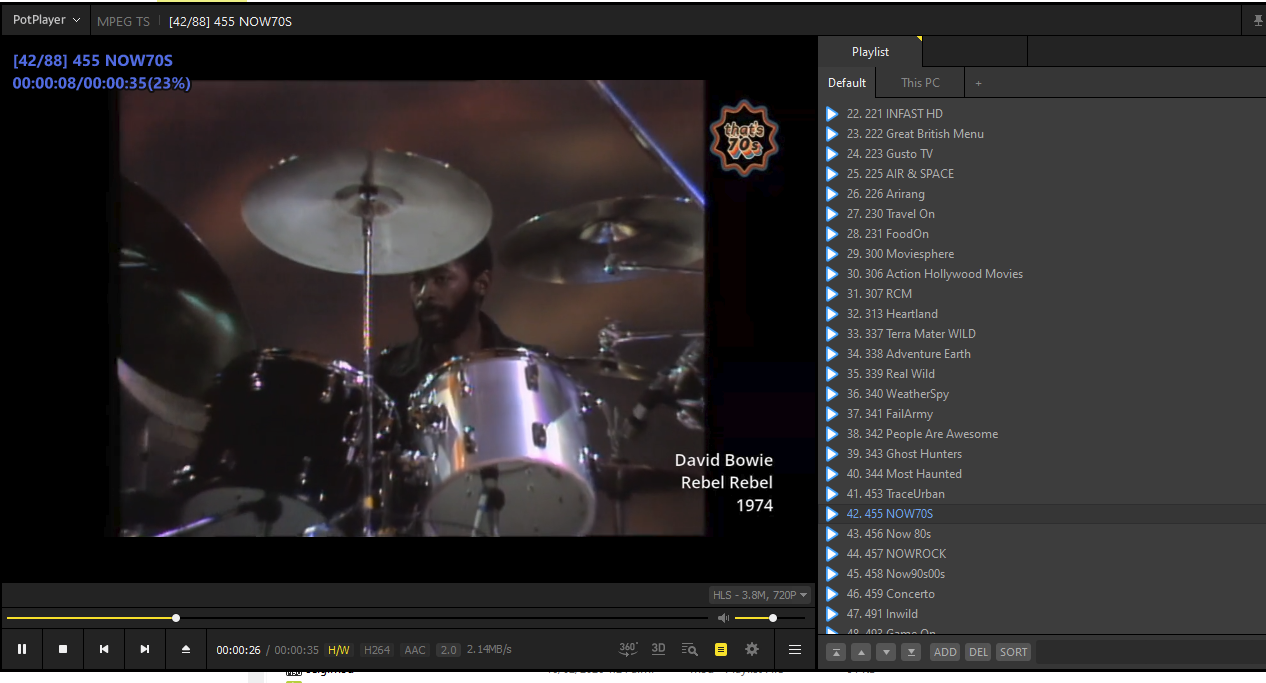Select the Default playlist tab
1266x683 pixels.
(847, 83)
